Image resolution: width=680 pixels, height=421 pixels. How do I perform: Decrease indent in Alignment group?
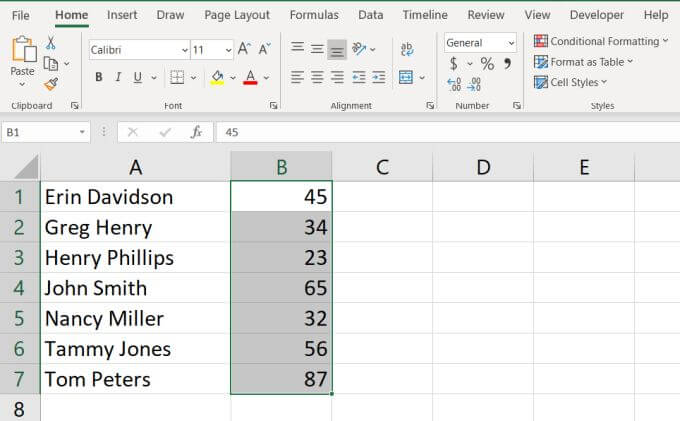click(359, 77)
